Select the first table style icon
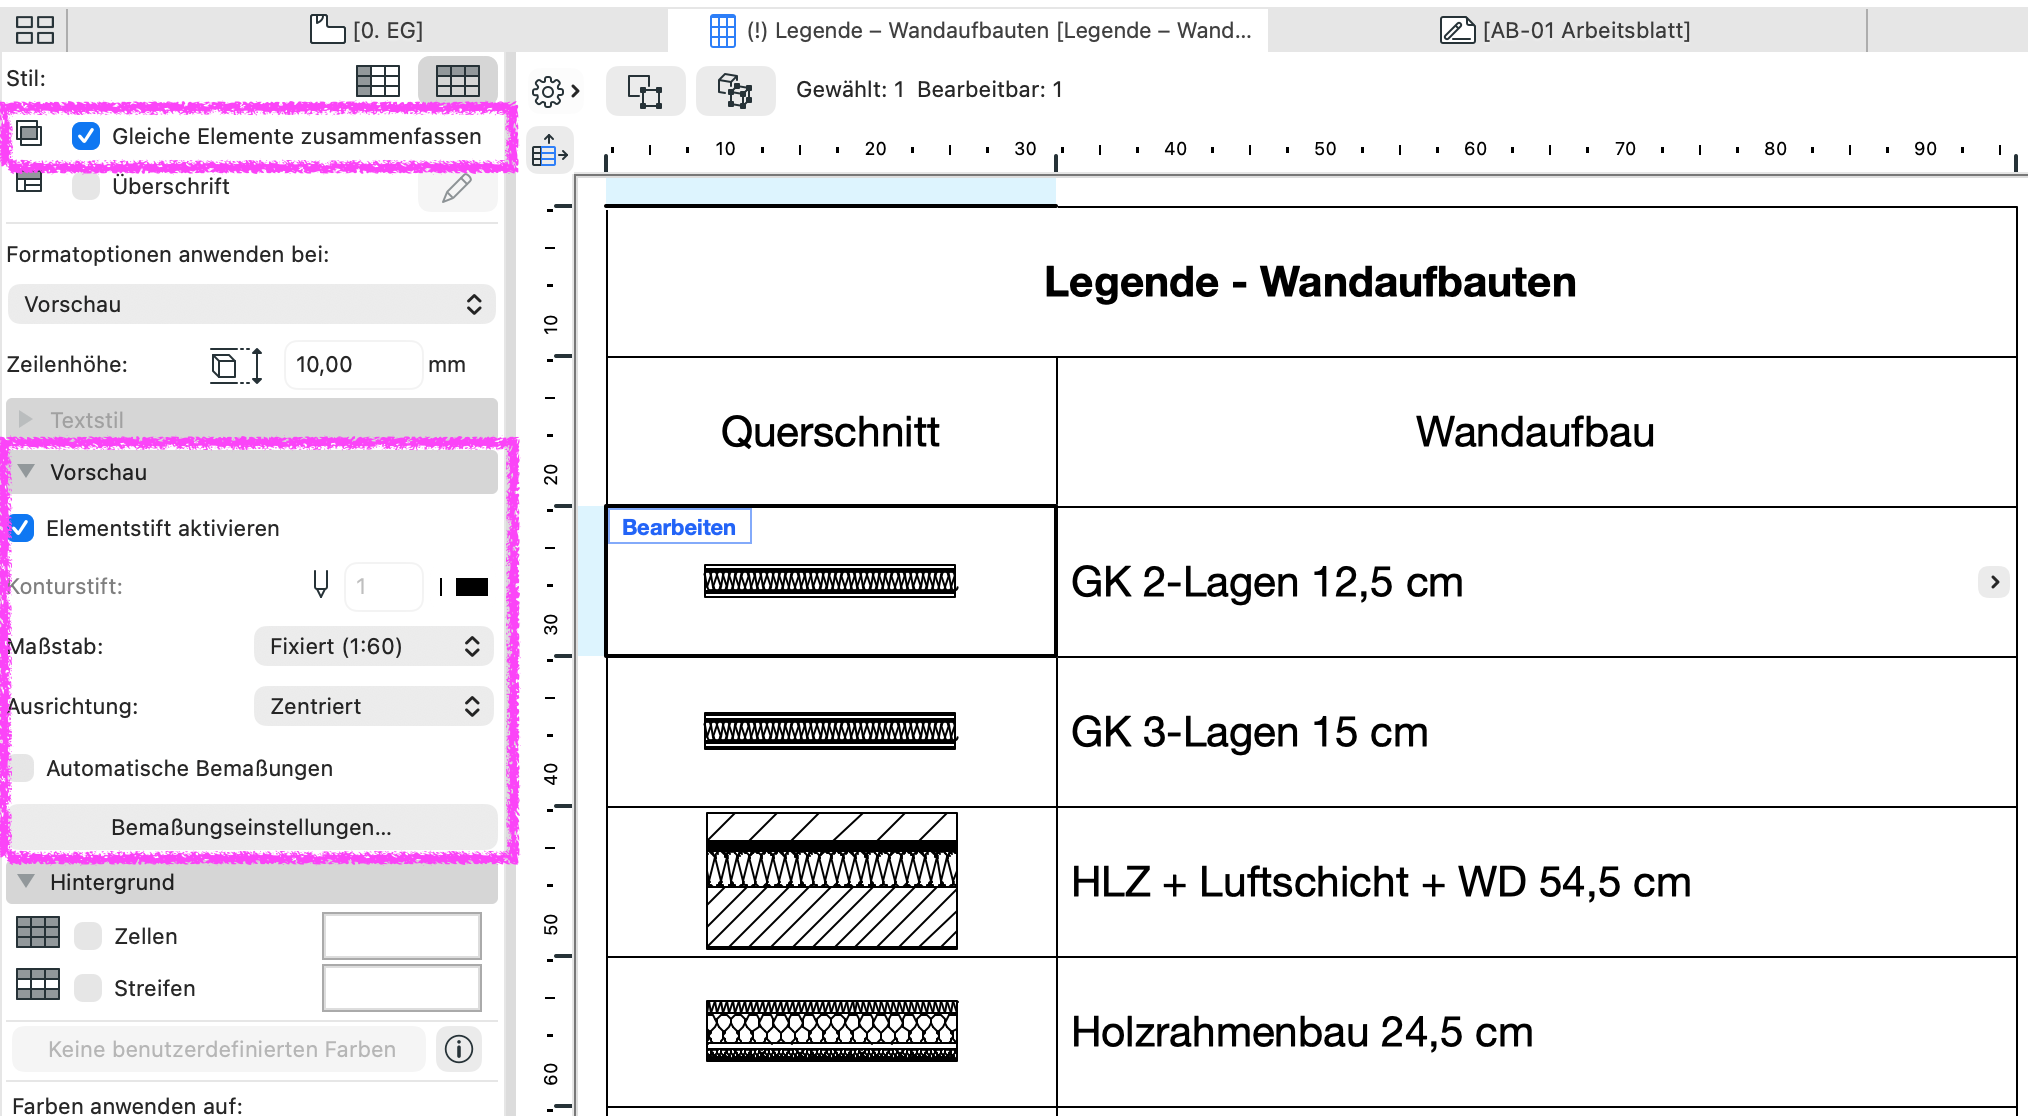2028x1116 pixels. (378, 80)
